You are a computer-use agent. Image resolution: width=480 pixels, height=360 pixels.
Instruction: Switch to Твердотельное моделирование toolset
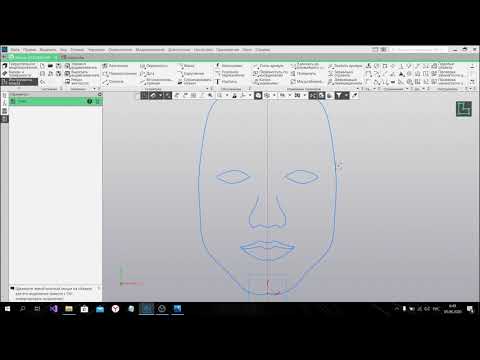pos(20,66)
